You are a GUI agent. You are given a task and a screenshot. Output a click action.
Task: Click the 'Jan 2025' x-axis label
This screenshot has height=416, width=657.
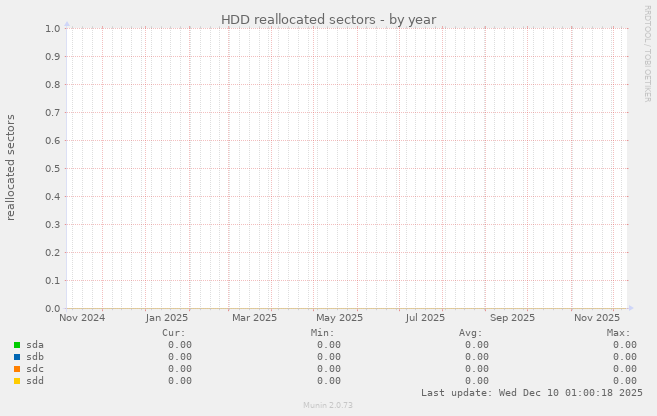pyautogui.click(x=167, y=318)
